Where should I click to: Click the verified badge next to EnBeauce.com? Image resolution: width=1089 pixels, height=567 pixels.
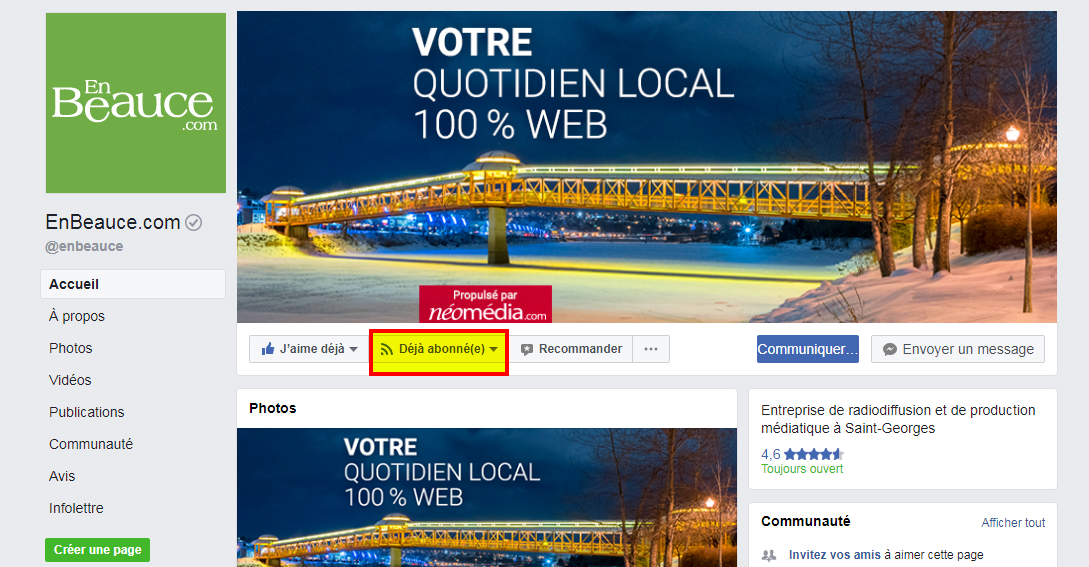[194, 222]
